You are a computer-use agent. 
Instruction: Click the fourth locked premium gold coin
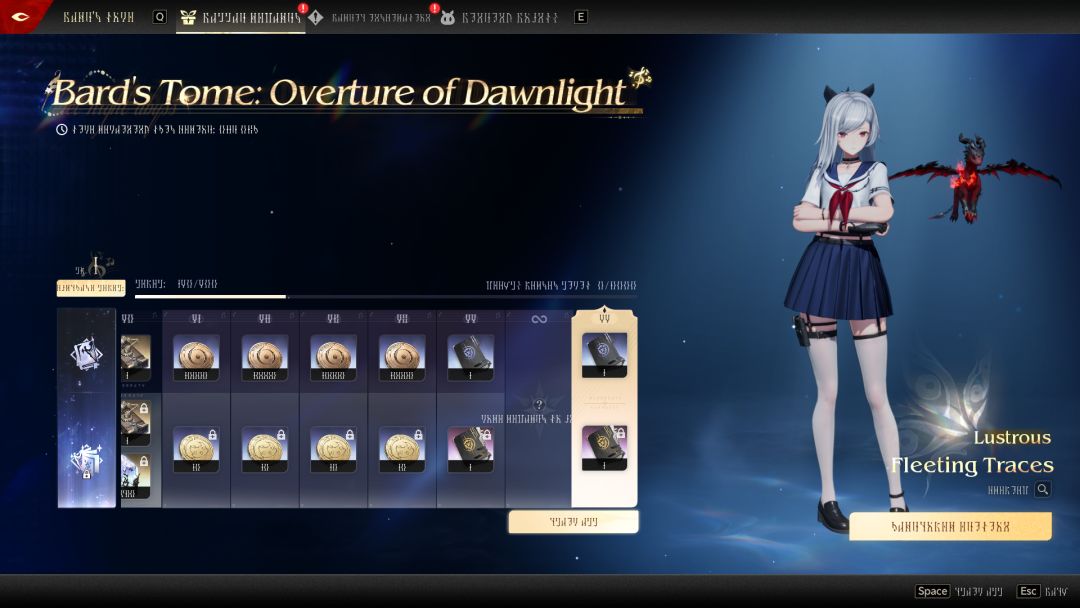(402, 449)
